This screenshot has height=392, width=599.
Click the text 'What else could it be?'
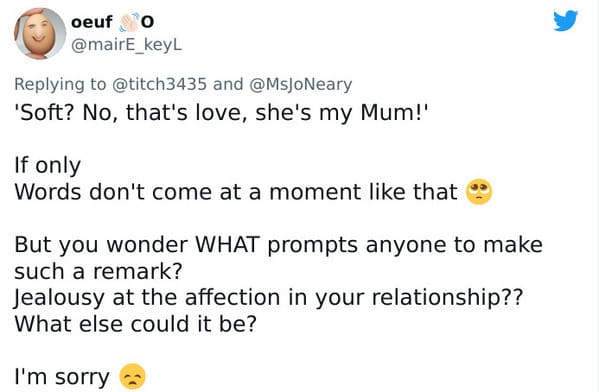136,324
